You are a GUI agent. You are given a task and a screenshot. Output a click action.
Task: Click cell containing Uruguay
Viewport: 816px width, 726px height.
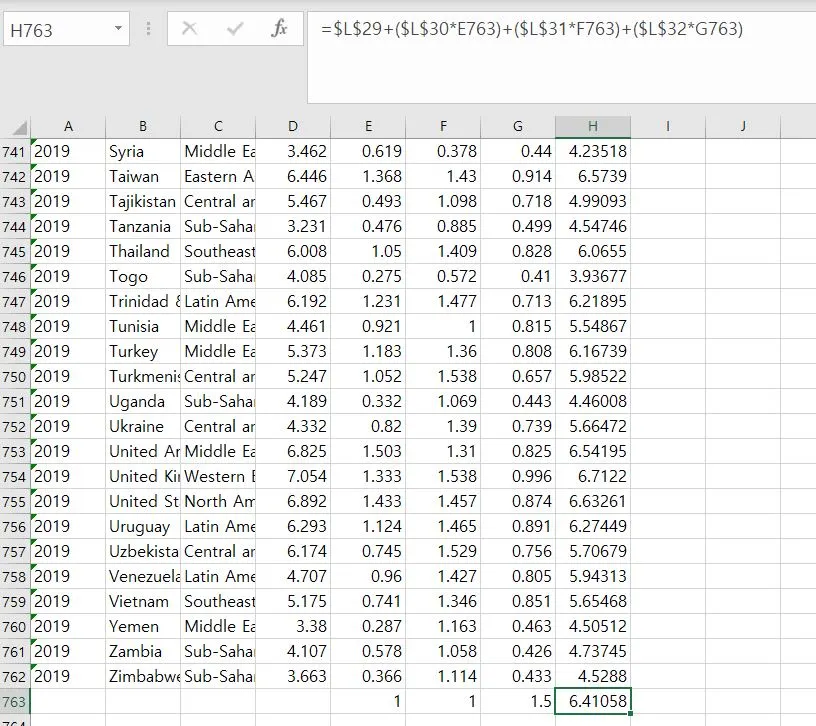point(143,526)
